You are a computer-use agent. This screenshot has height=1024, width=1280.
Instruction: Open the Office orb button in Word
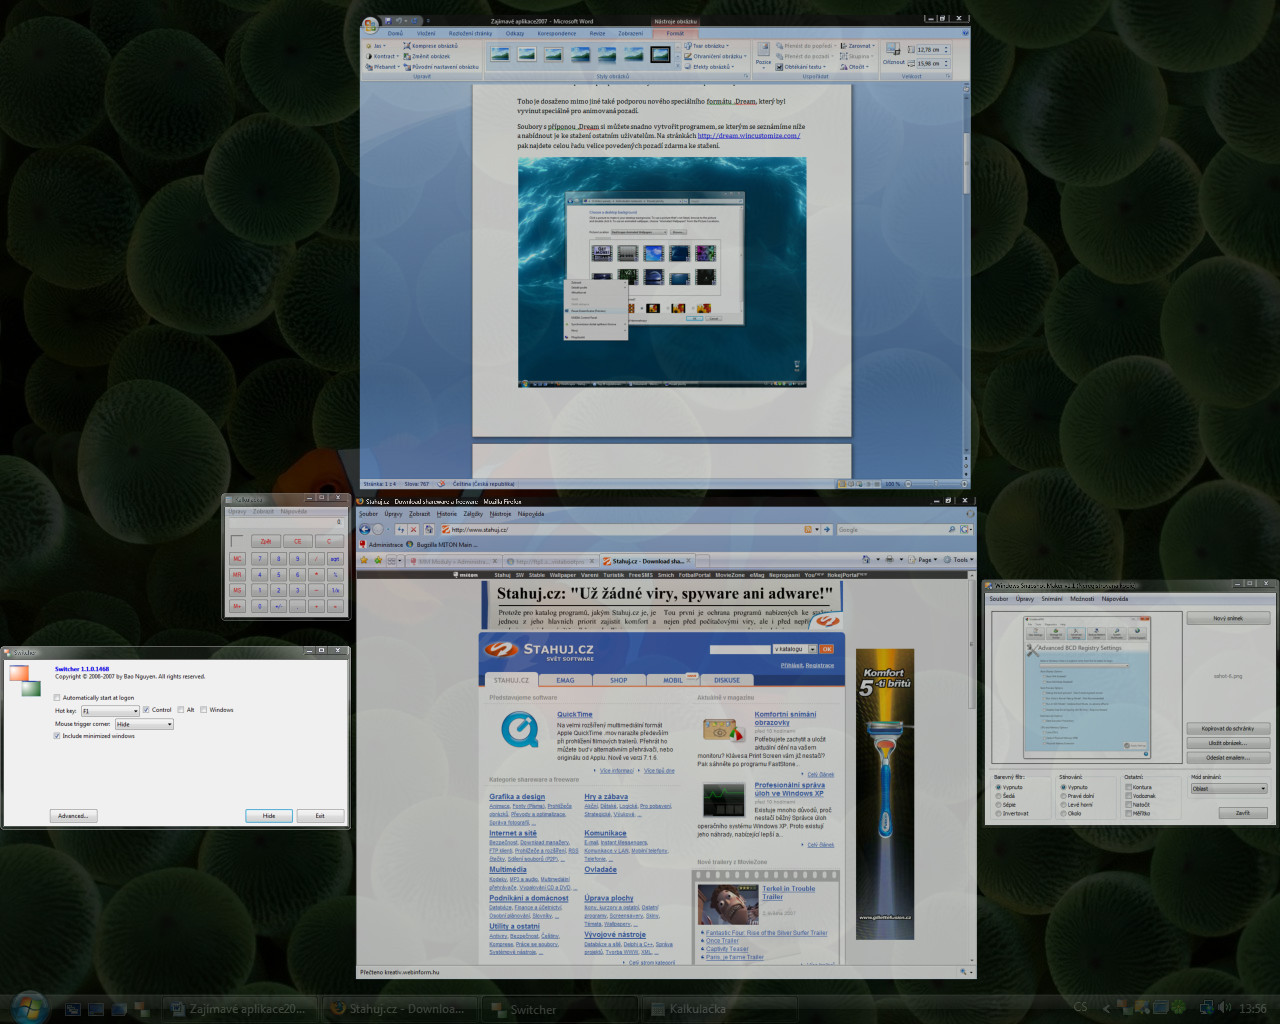(371, 24)
